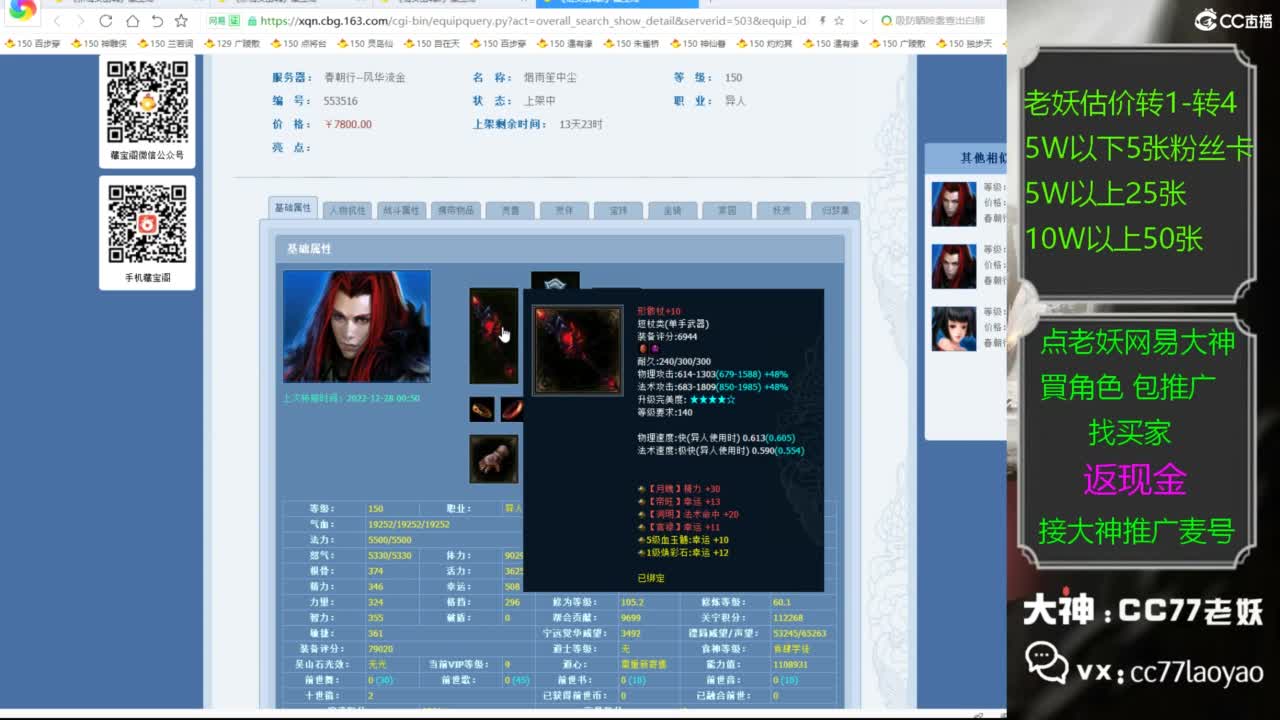
Task: Reload the page with the refresh icon
Action: tap(106, 21)
